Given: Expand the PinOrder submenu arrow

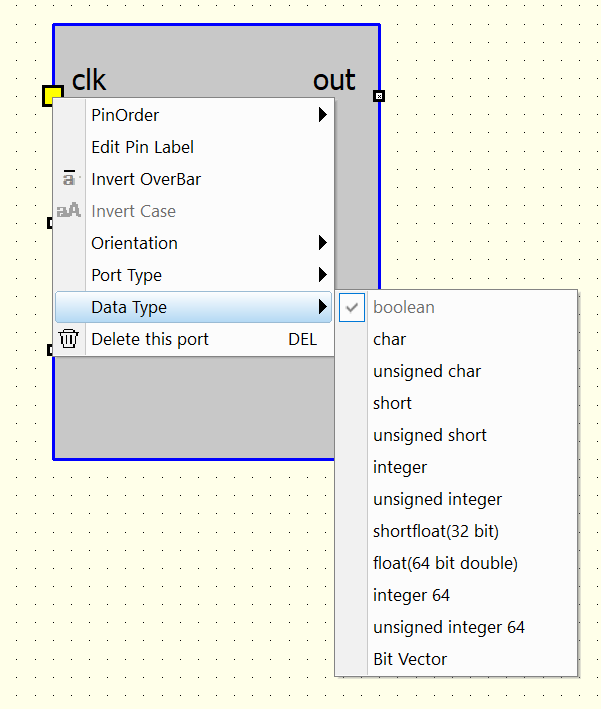Looking at the screenshot, I should 322,115.
